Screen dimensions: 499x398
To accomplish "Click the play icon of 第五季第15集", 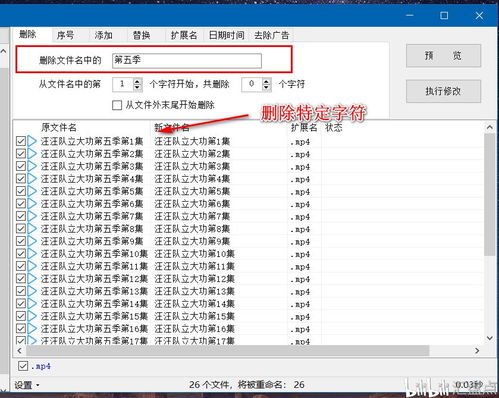I will pos(32,316).
